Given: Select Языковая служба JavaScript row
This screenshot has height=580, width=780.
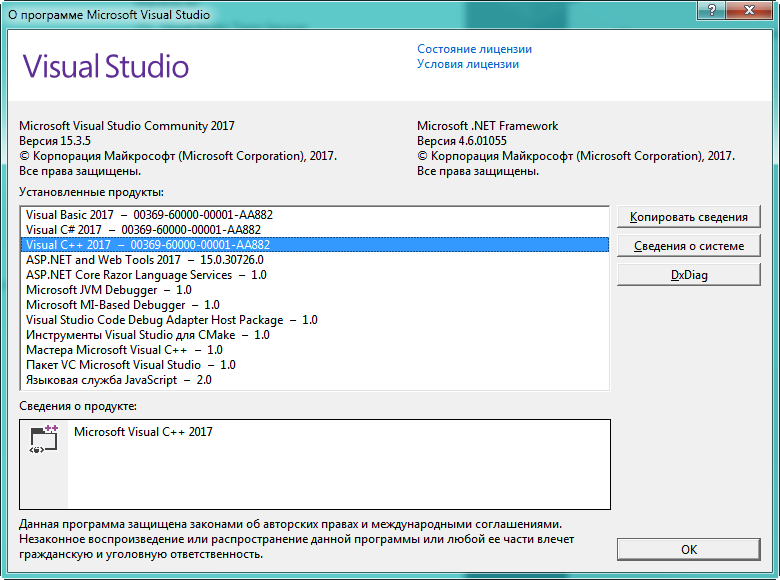Looking at the screenshot, I should click(x=314, y=380).
